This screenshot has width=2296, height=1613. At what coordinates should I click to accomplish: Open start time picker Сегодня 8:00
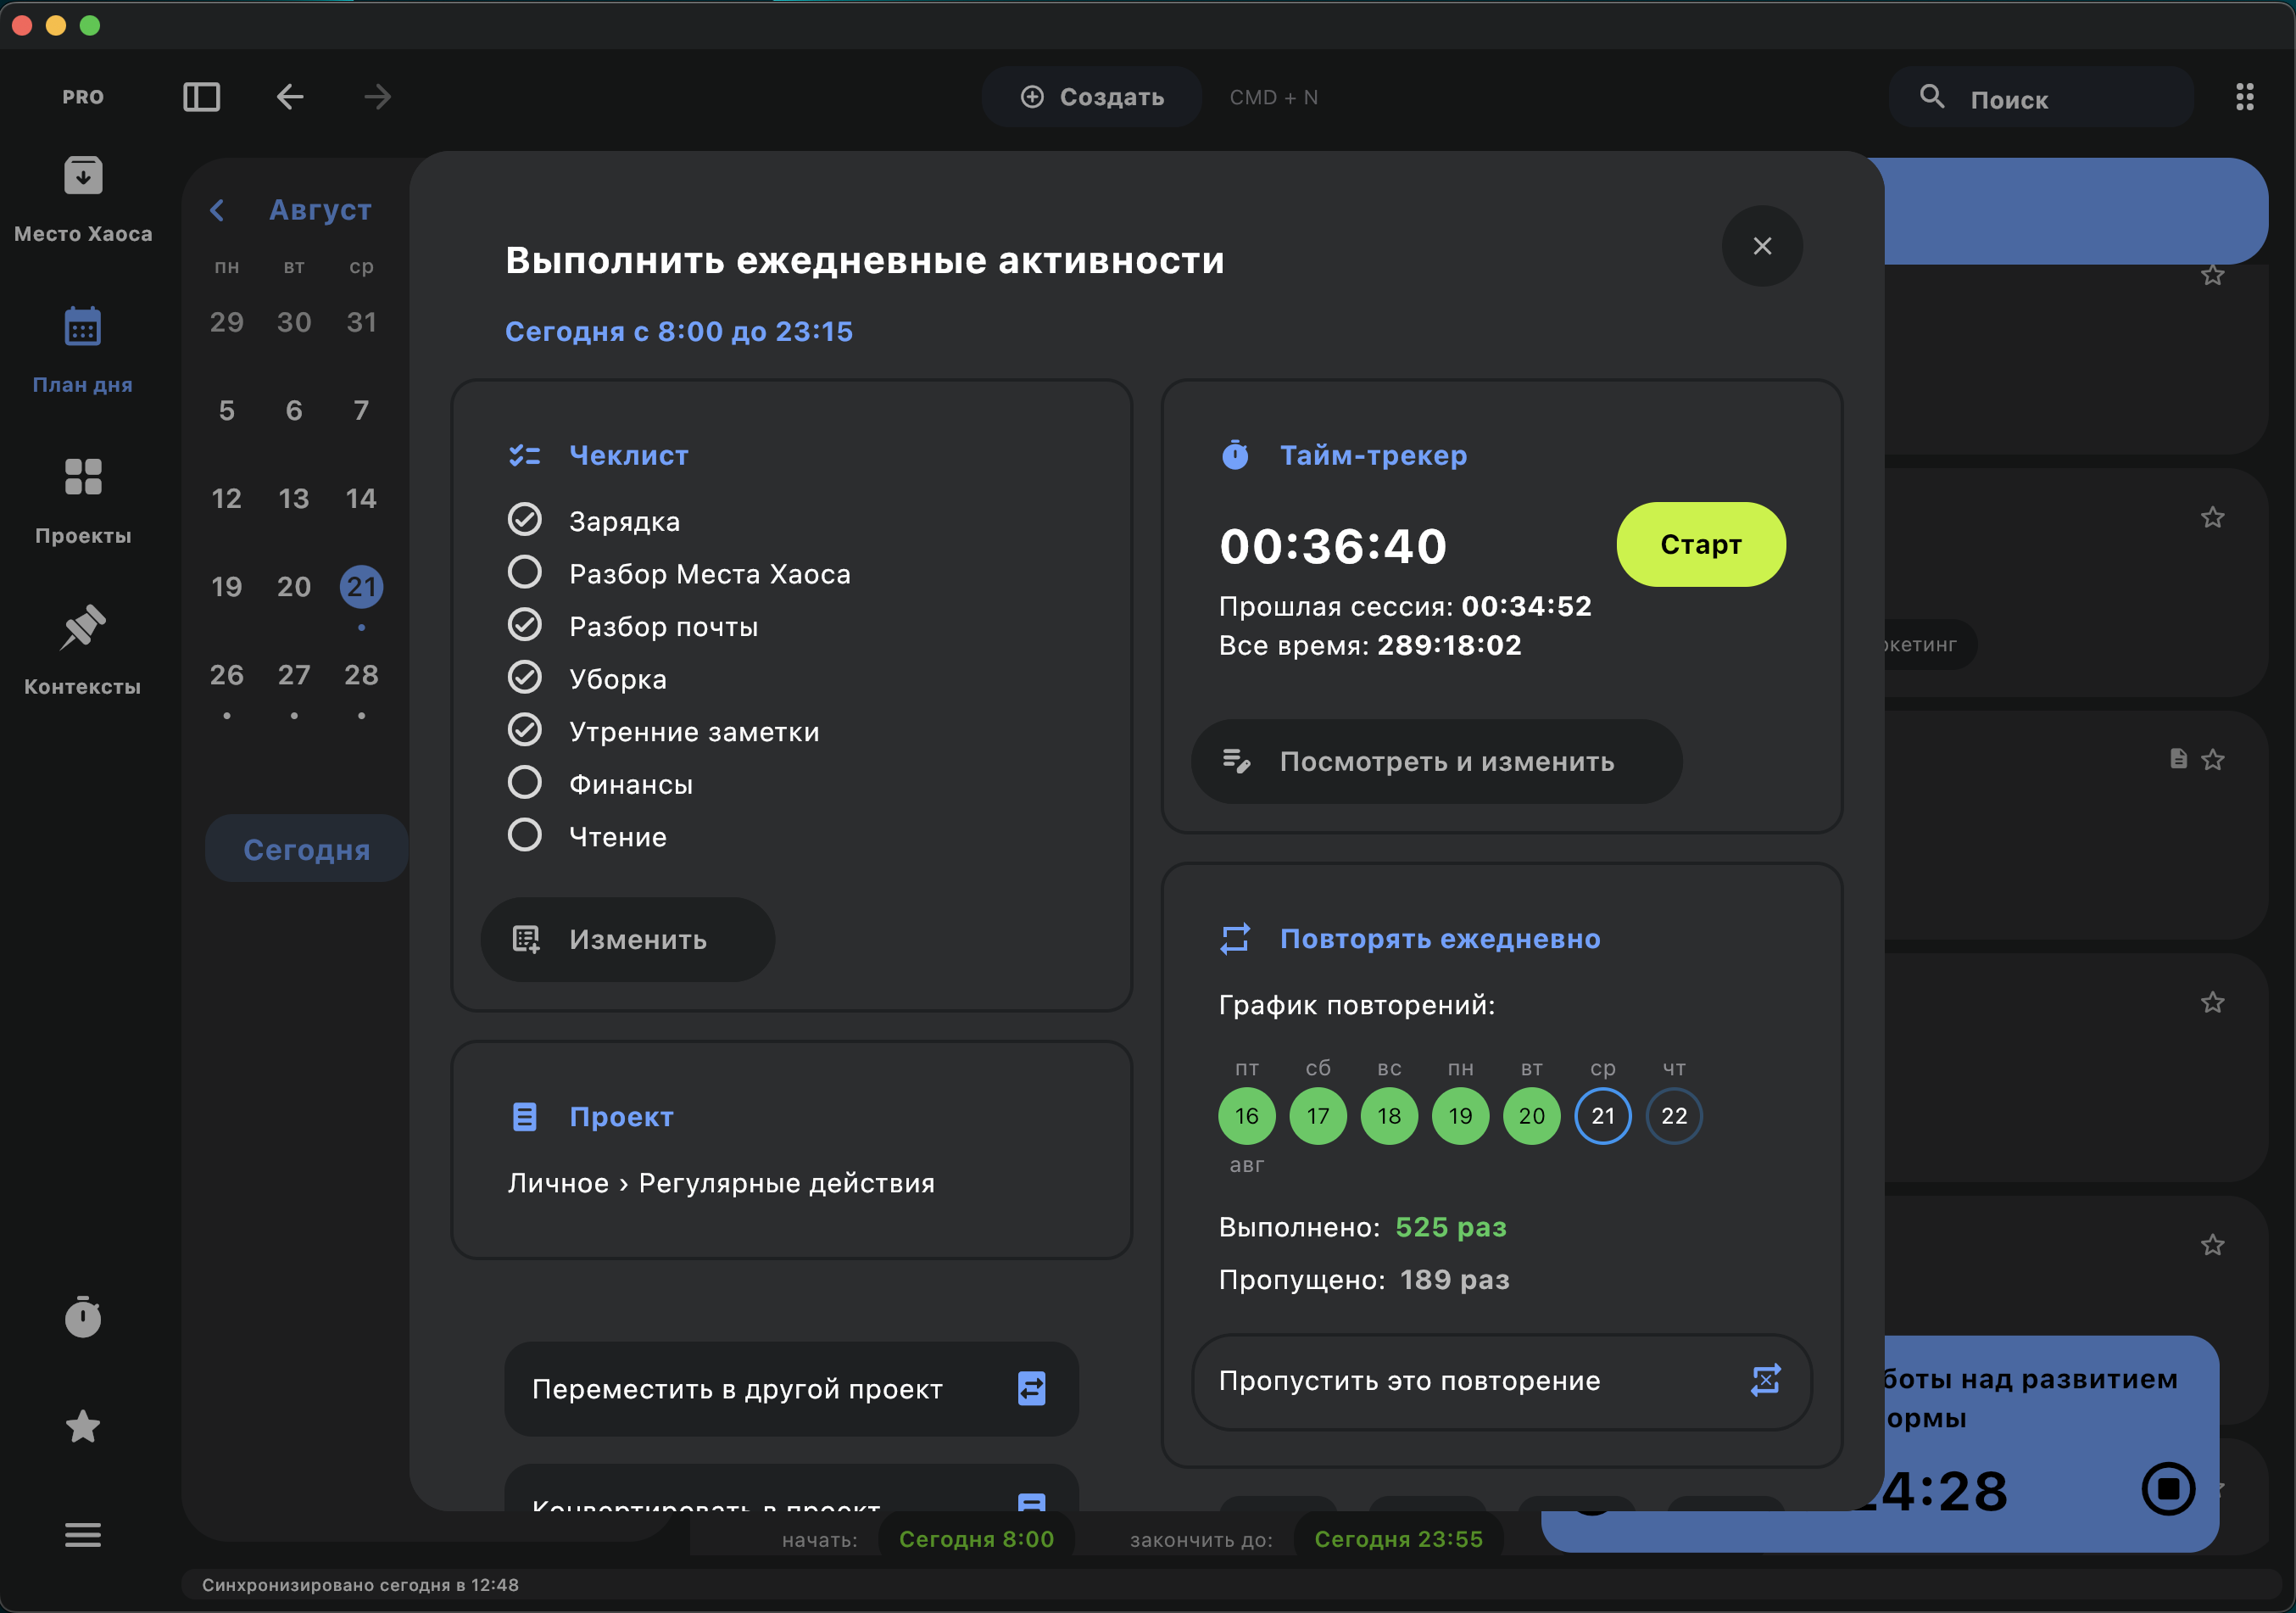point(975,1539)
